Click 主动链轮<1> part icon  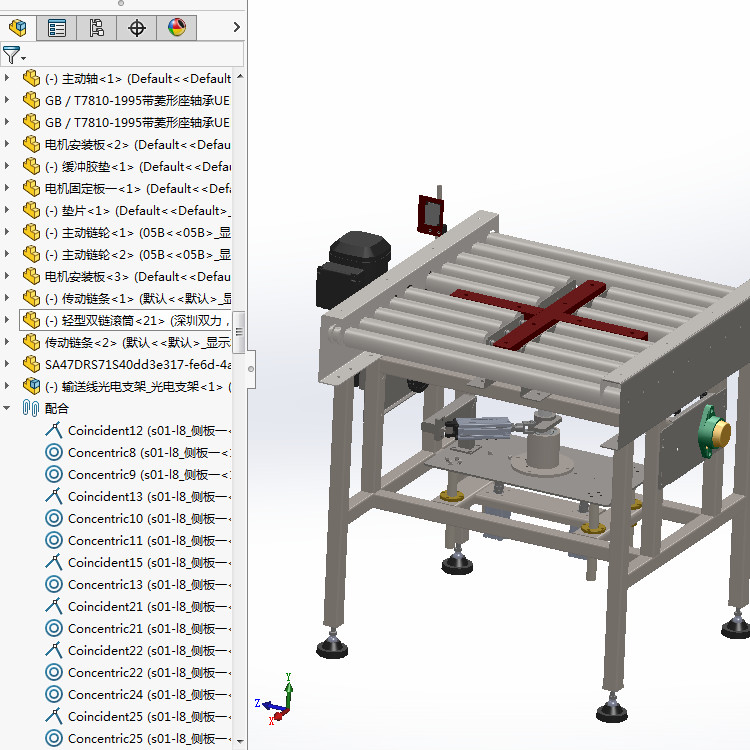pos(31,232)
